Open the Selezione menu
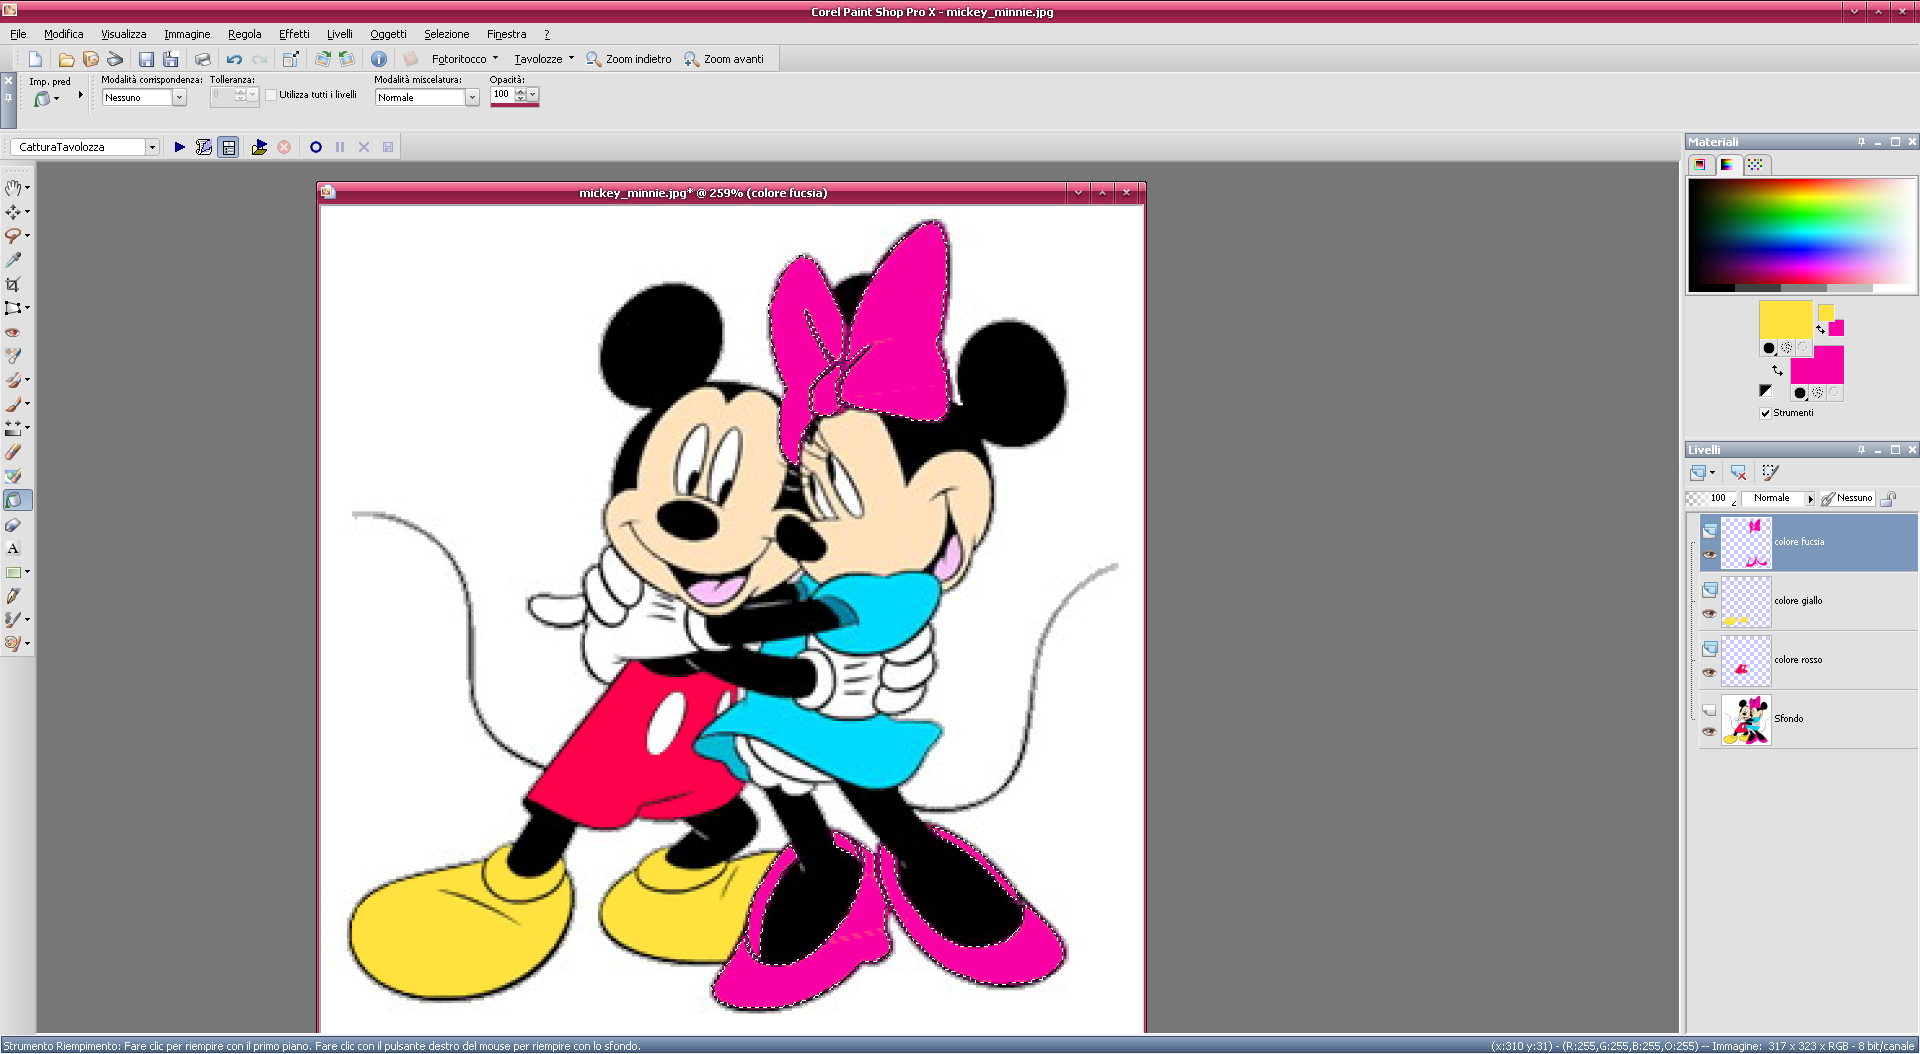1920x1054 pixels. [x=446, y=34]
